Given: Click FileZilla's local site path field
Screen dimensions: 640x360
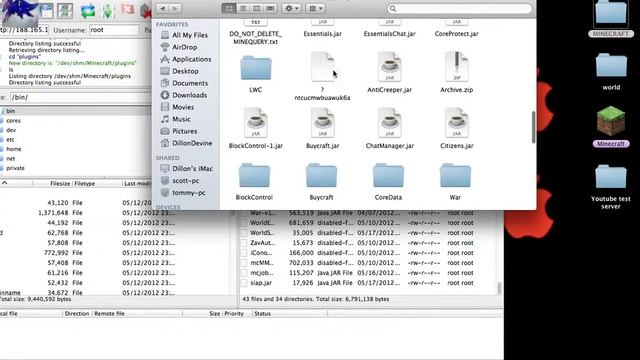Looking at the screenshot, I should click(81, 97).
